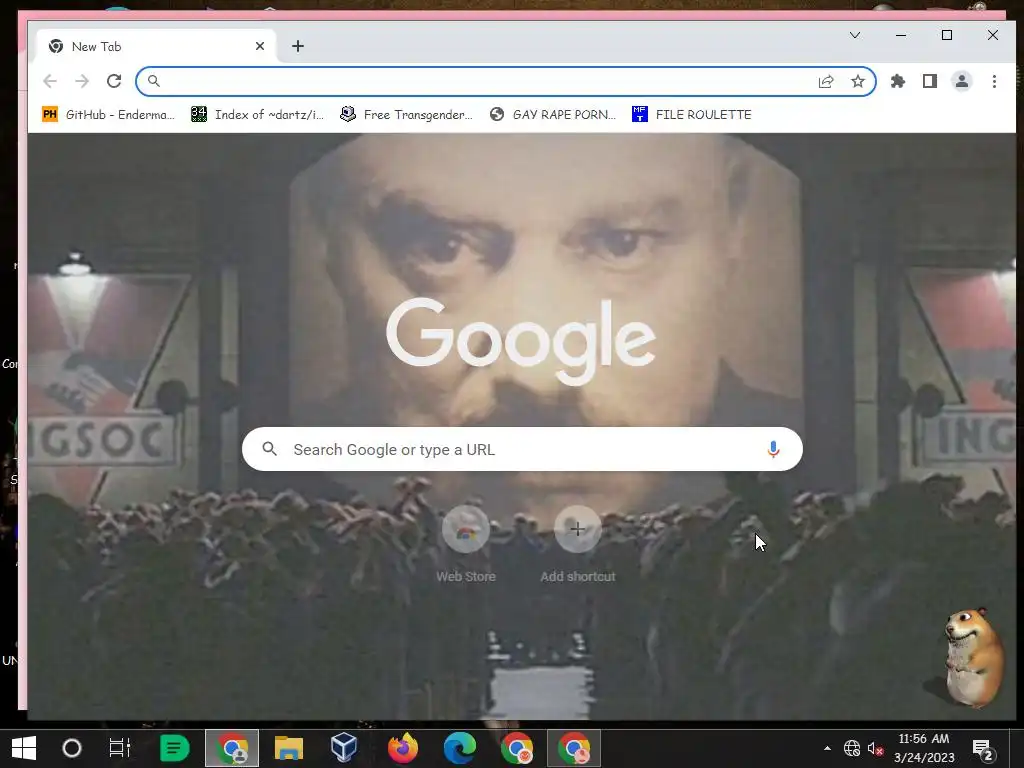Launch Microsoft Edge from taskbar
The width and height of the screenshot is (1024, 768).
pos(460,748)
